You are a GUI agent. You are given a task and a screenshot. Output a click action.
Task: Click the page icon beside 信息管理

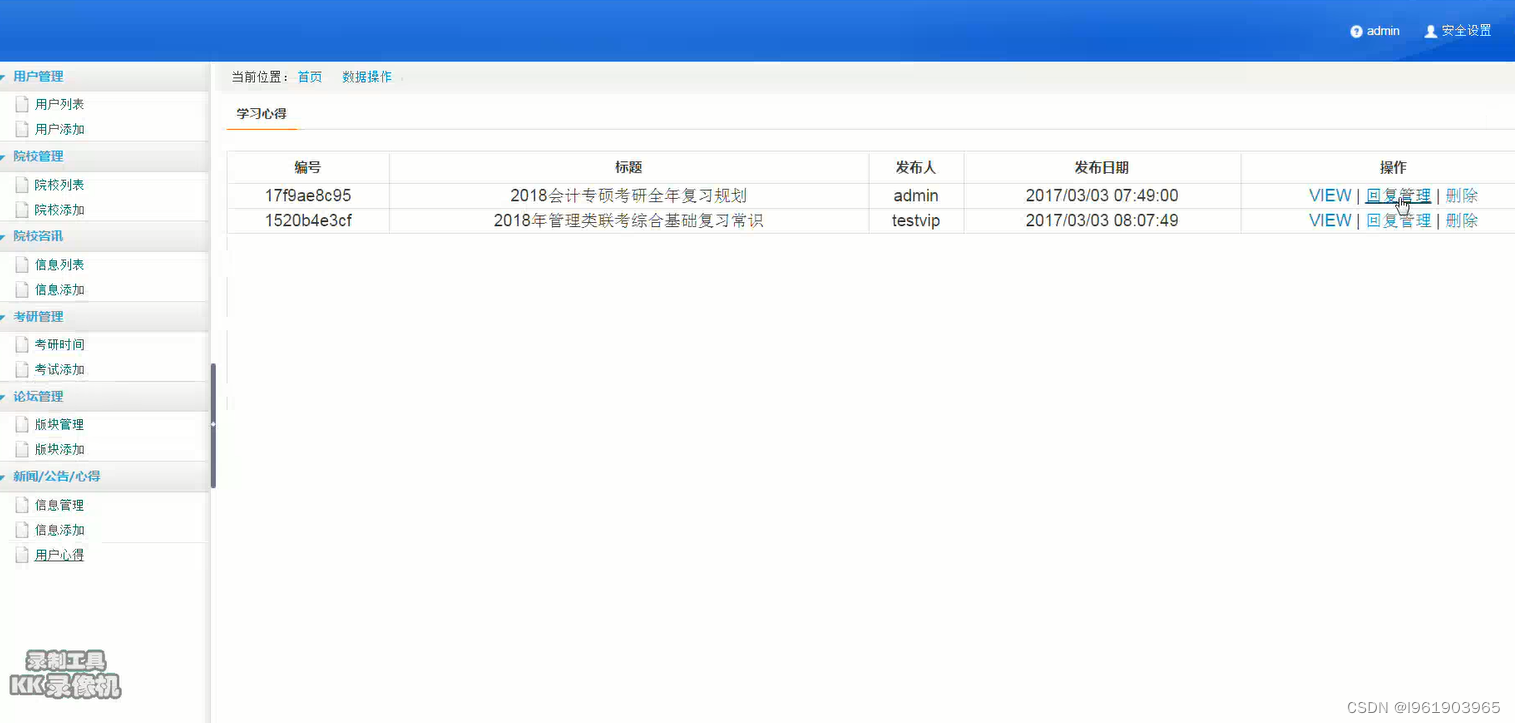[22, 504]
